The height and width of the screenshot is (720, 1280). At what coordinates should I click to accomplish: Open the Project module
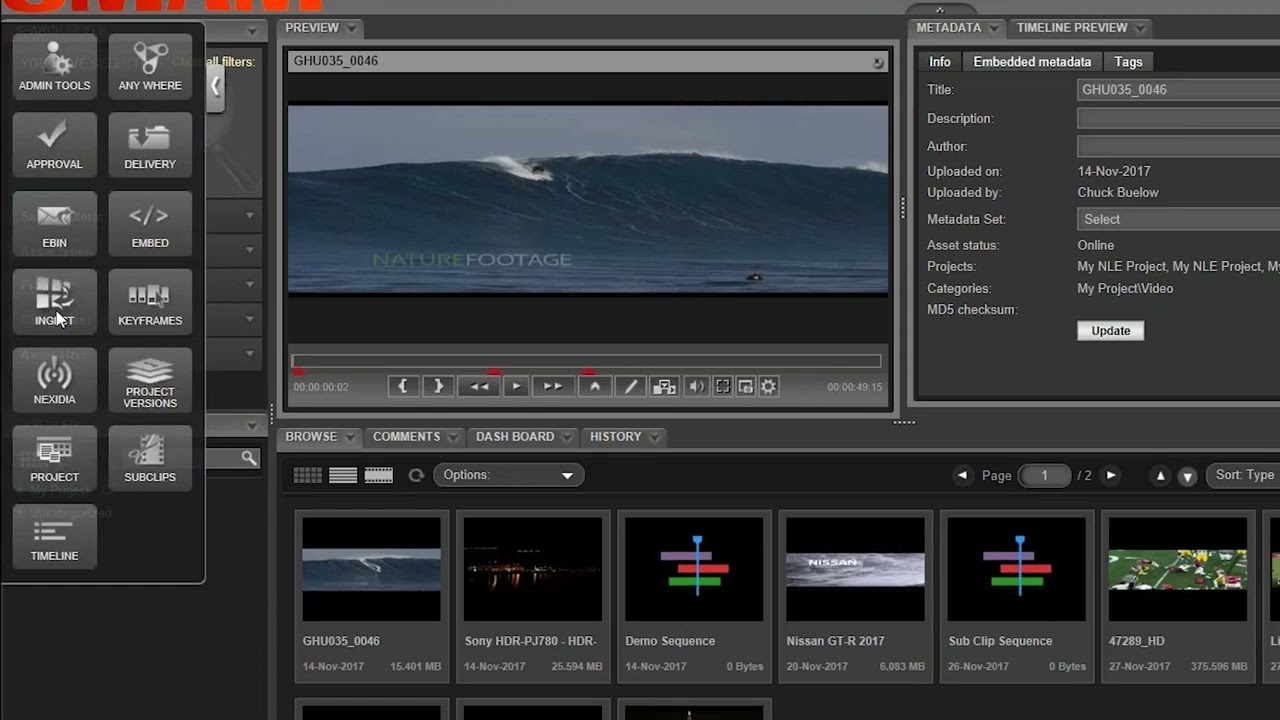coord(54,458)
